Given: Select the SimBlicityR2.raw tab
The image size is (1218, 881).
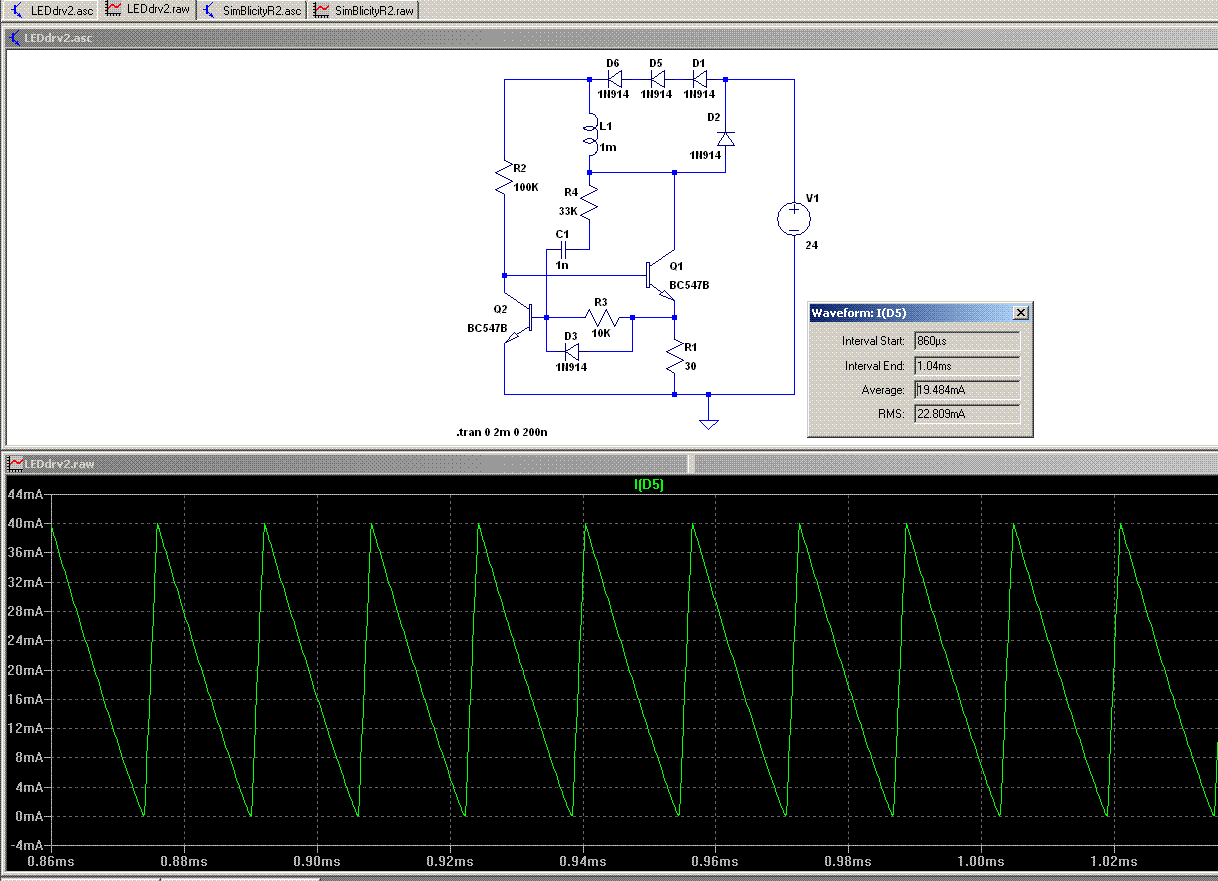Looking at the screenshot, I should click(x=366, y=10).
